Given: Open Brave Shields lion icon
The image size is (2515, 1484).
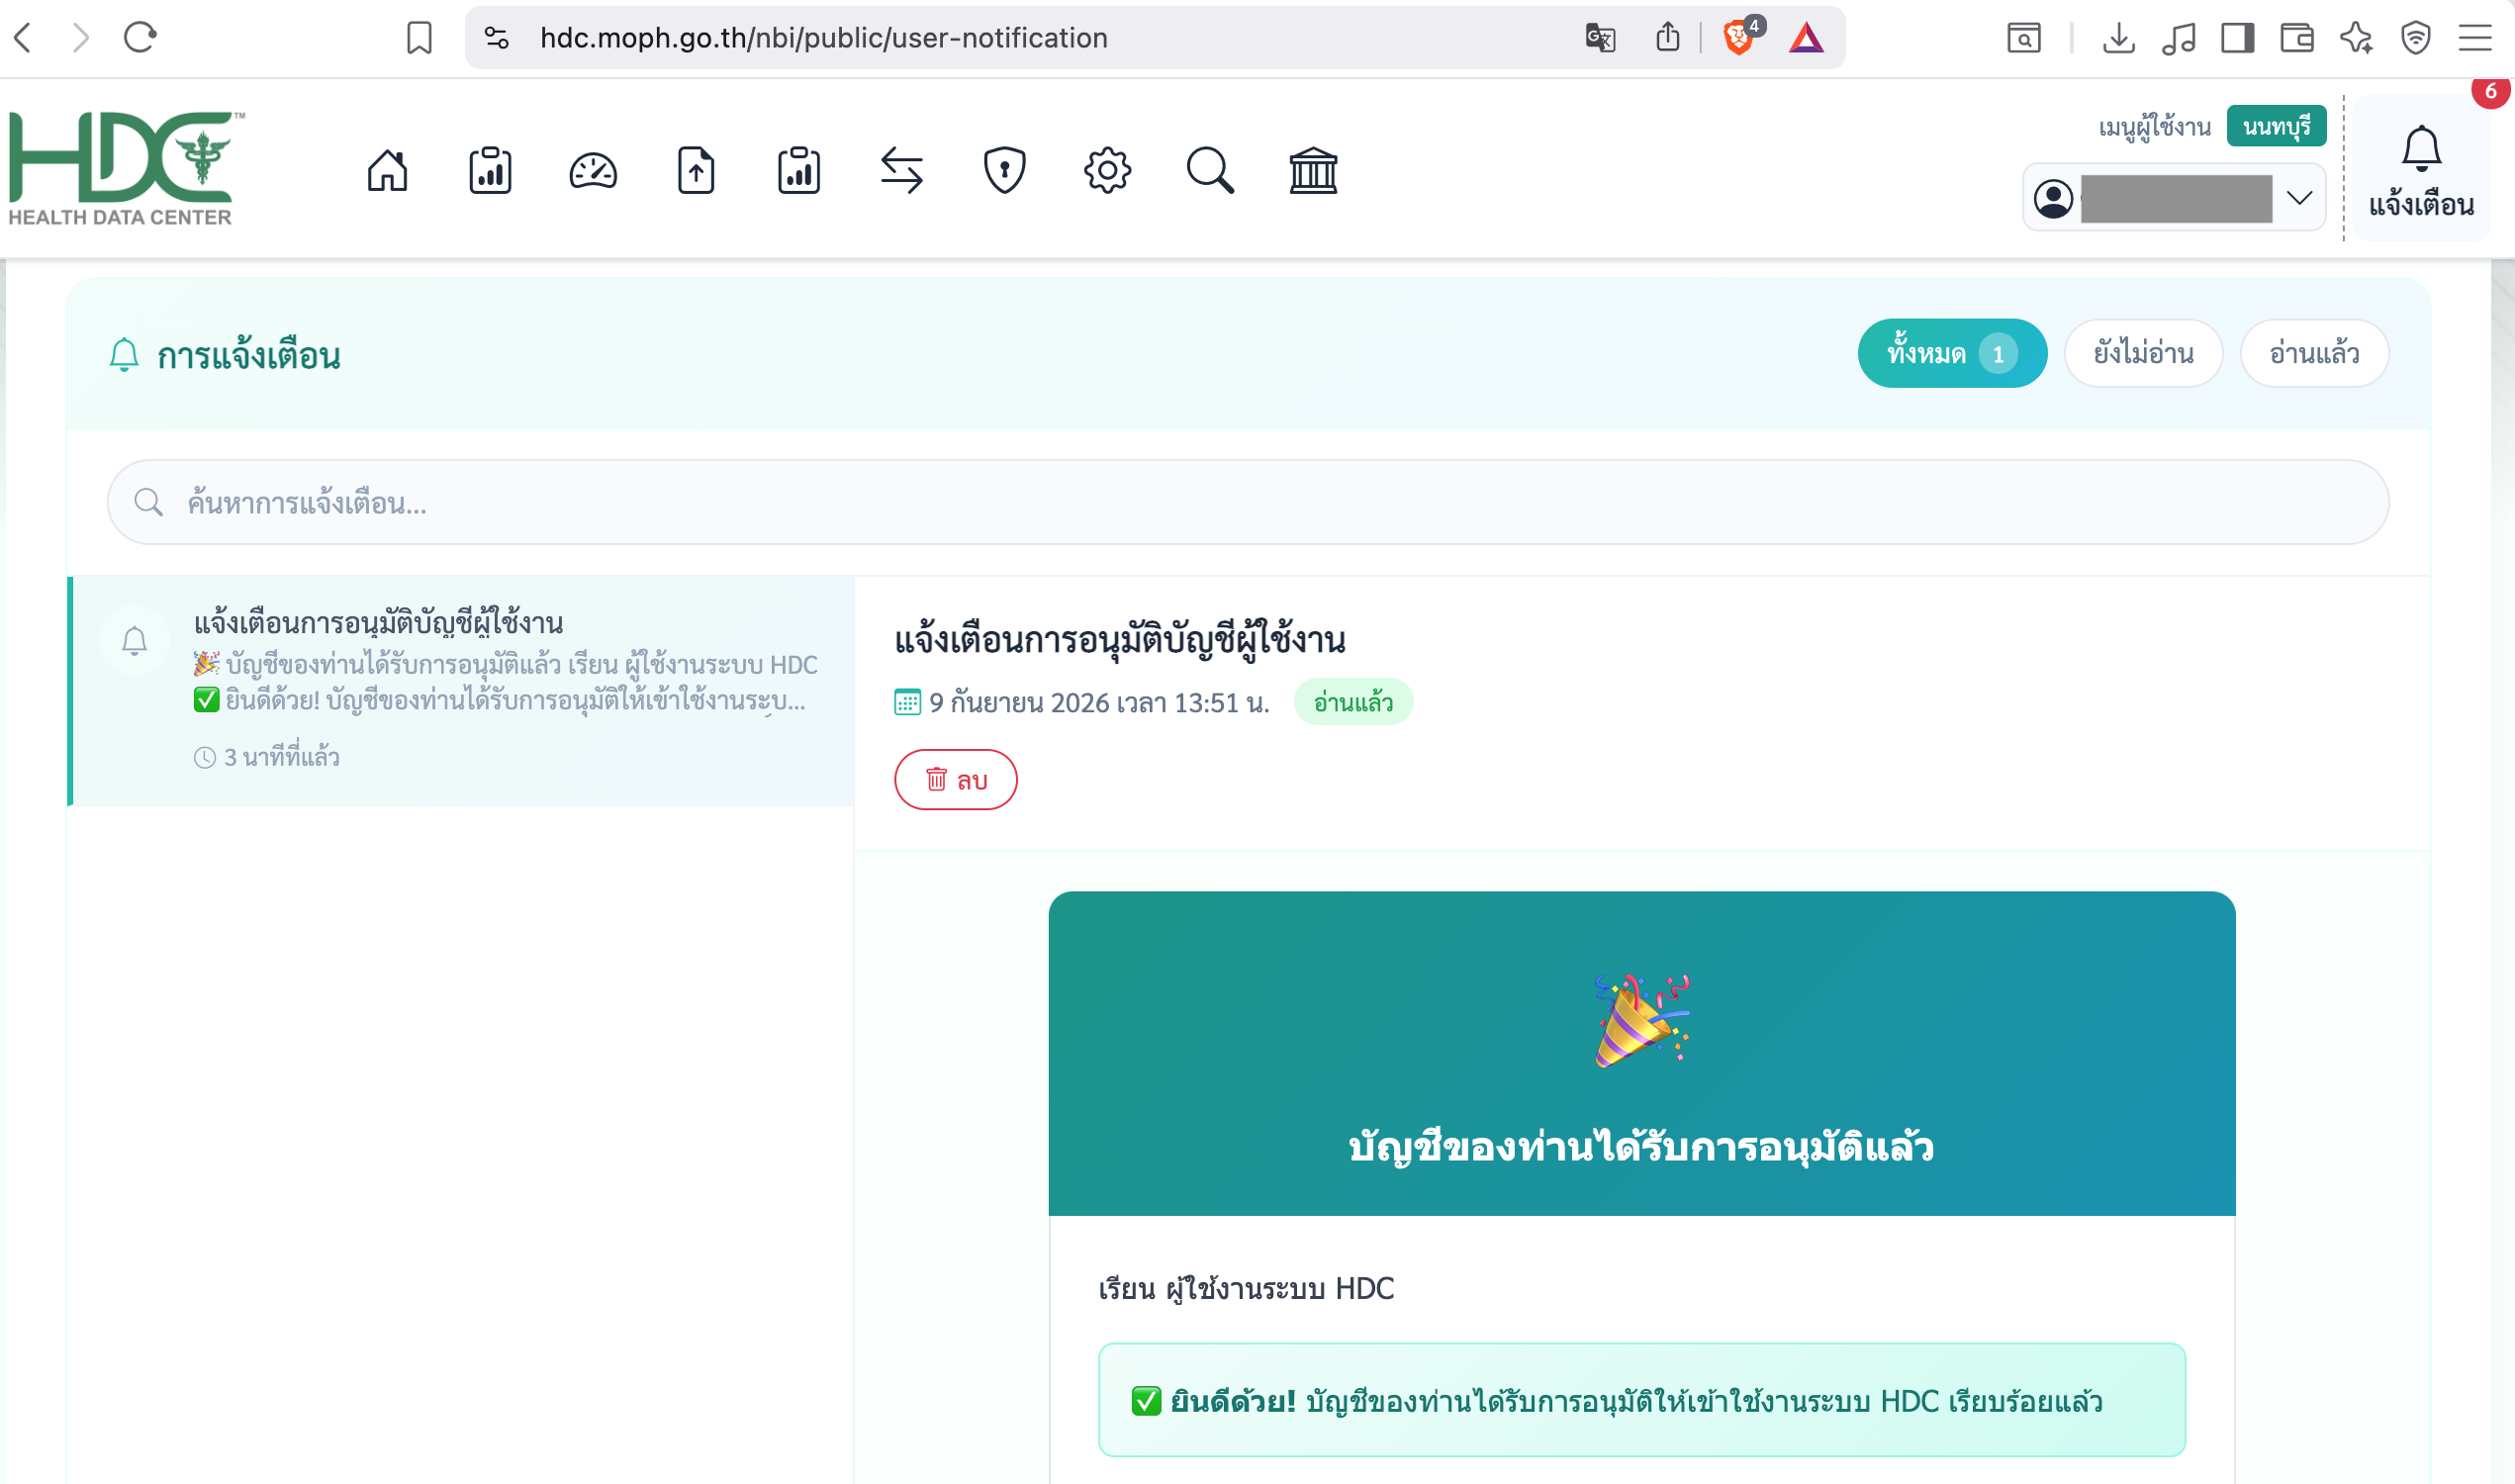Looking at the screenshot, I should point(1741,37).
